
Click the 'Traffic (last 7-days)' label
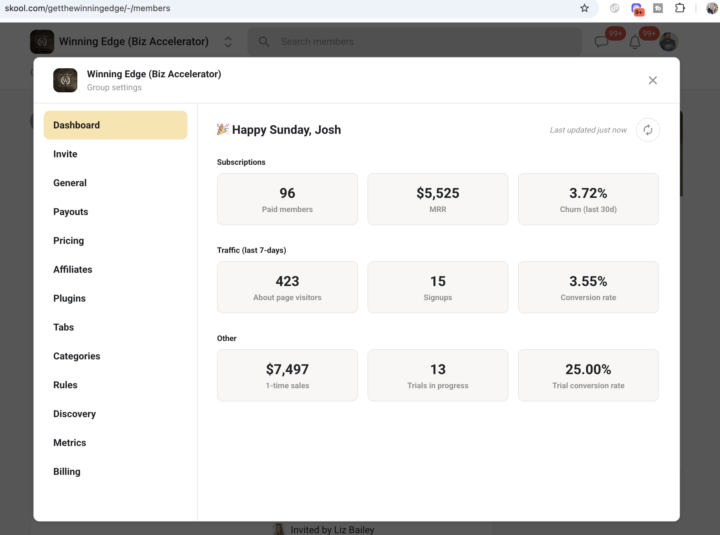point(252,250)
